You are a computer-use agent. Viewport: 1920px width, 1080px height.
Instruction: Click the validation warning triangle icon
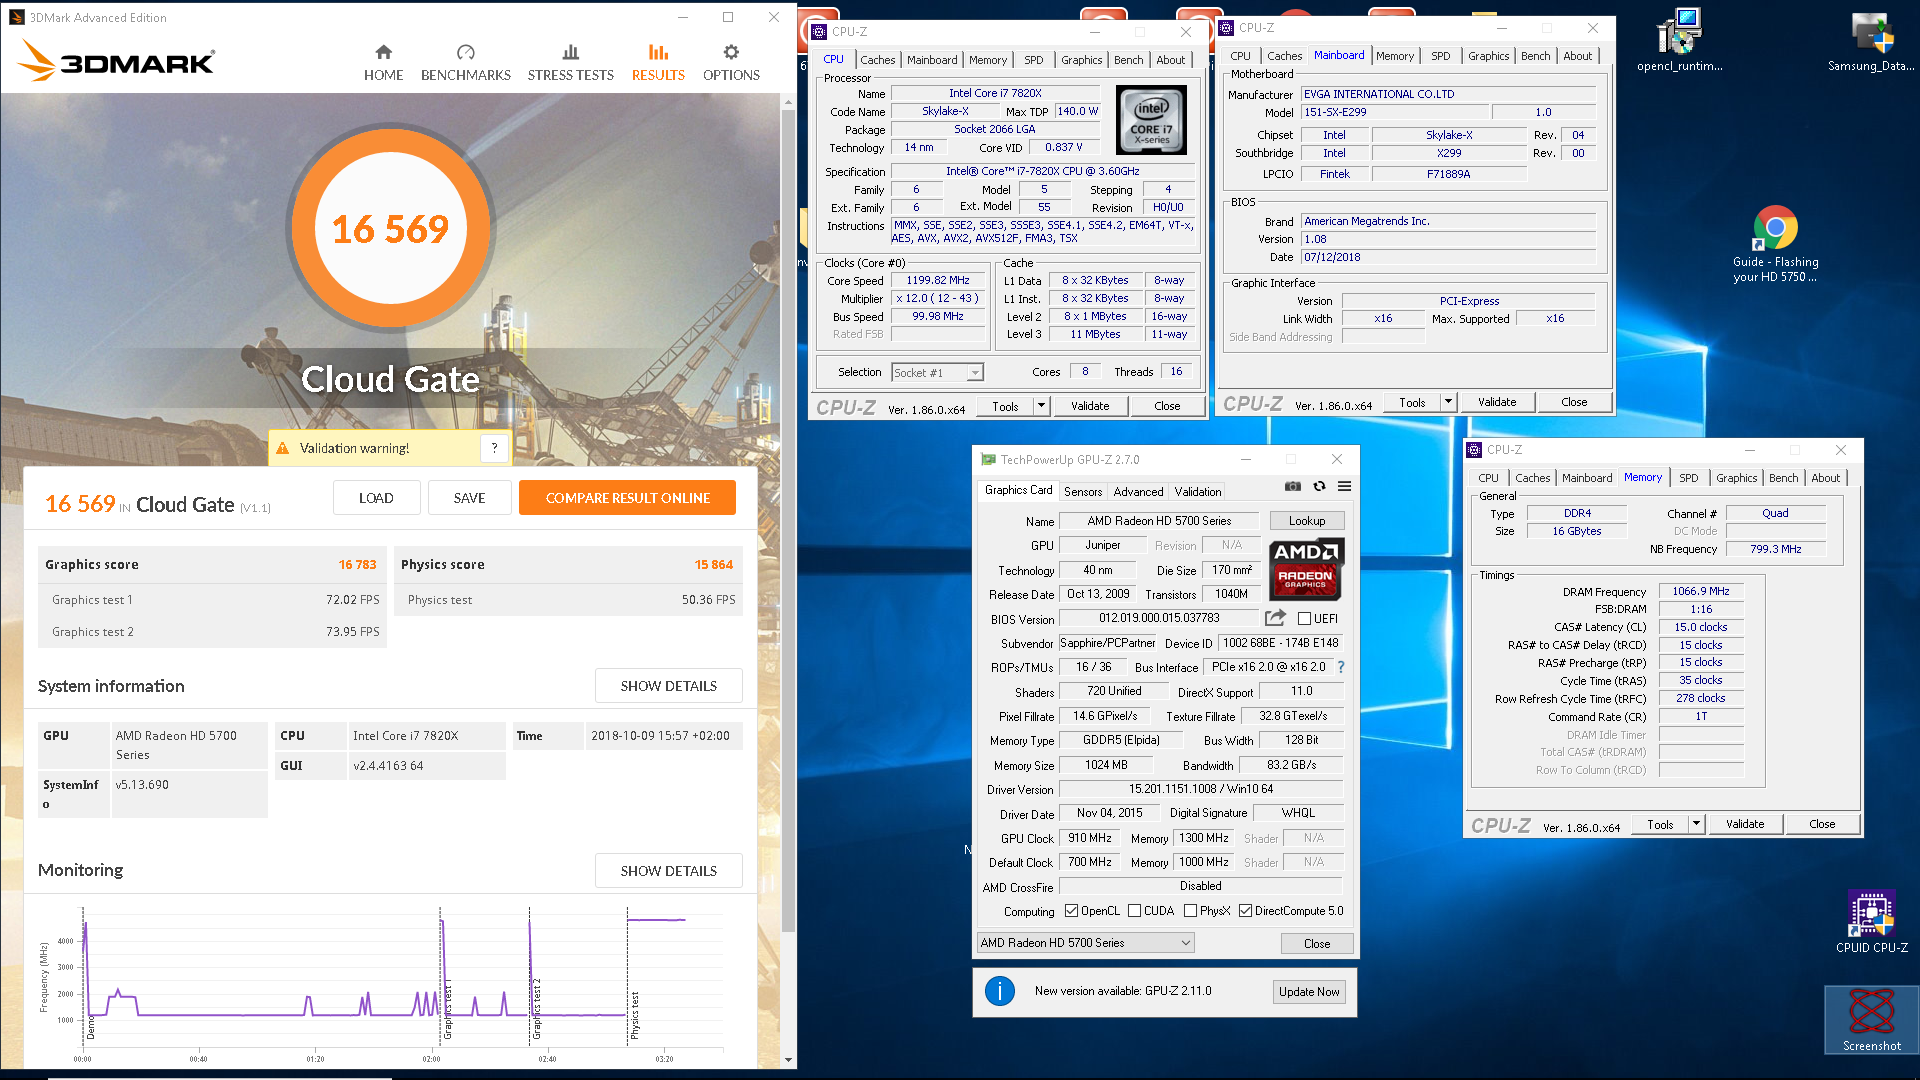(x=282, y=448)
